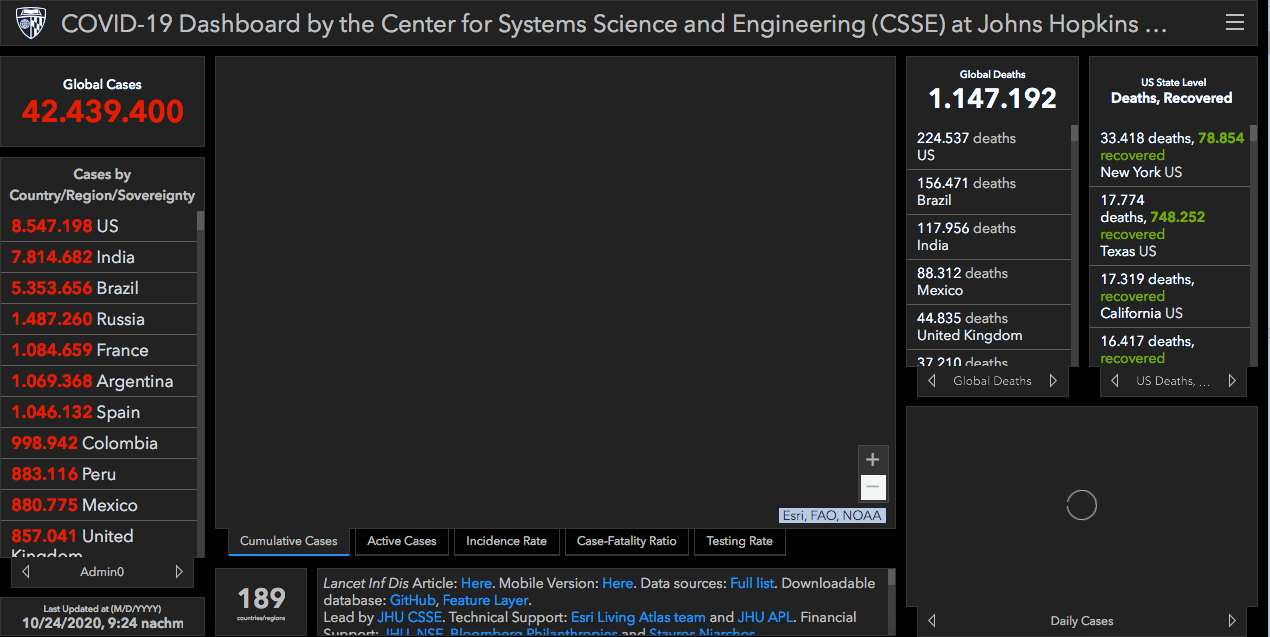Open Esri Living Atlas team link

(638, 617)
